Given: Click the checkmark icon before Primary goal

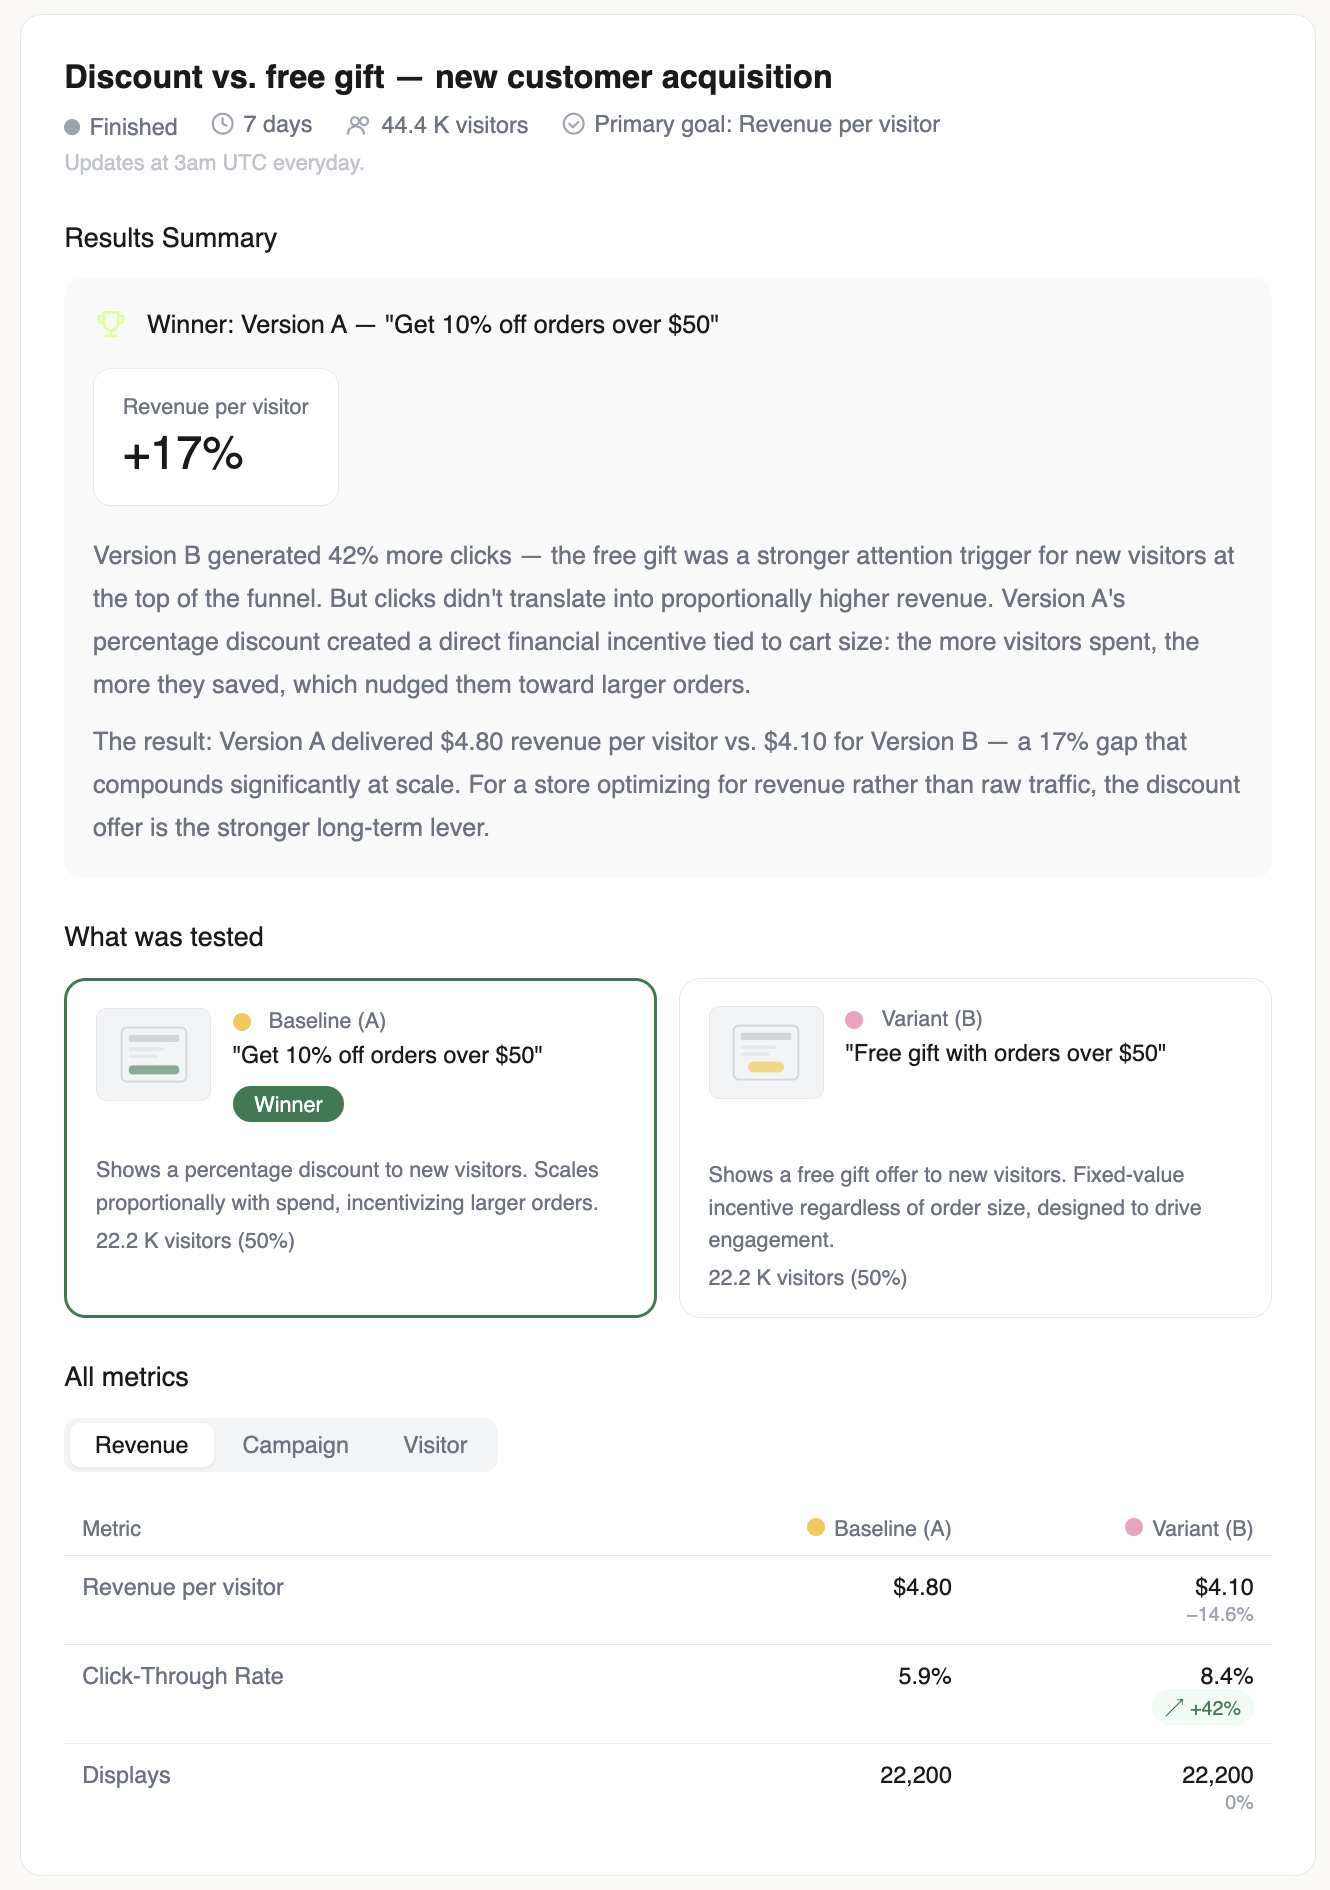Looking at the screenshot, I should 573,124.
